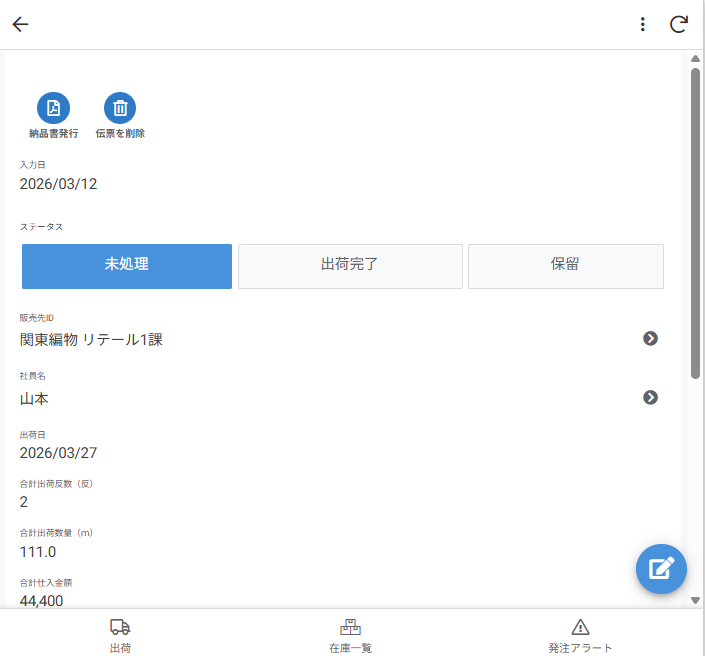The width and height of the screenshot is (705, 656).
Task: Click the 伝票を削除 trash icon
Action: (120, 108)
